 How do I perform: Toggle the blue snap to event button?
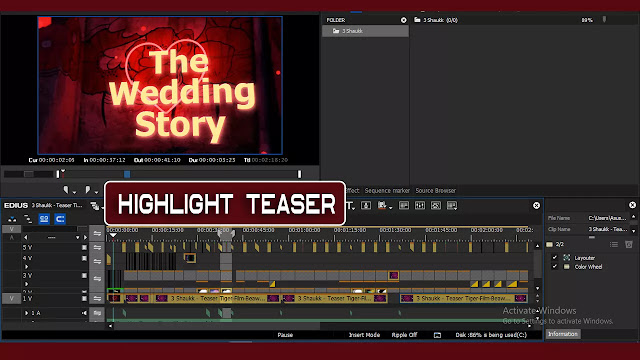point(60,219)
